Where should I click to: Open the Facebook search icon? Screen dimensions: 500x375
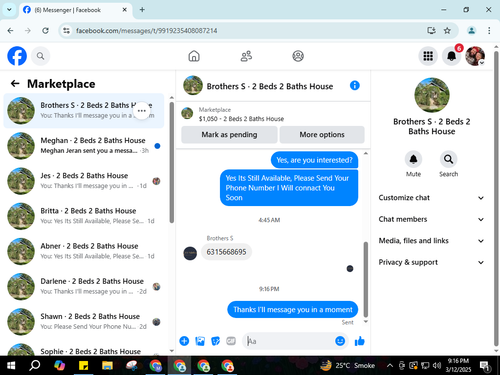point(41,56)
